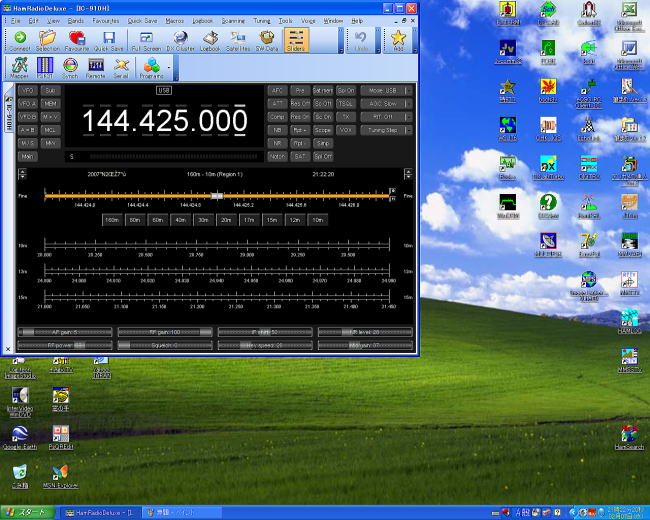This screenshot has height=520, width=650.
Task: Open the SW Data toolbar icon
Action: (267, 41)
